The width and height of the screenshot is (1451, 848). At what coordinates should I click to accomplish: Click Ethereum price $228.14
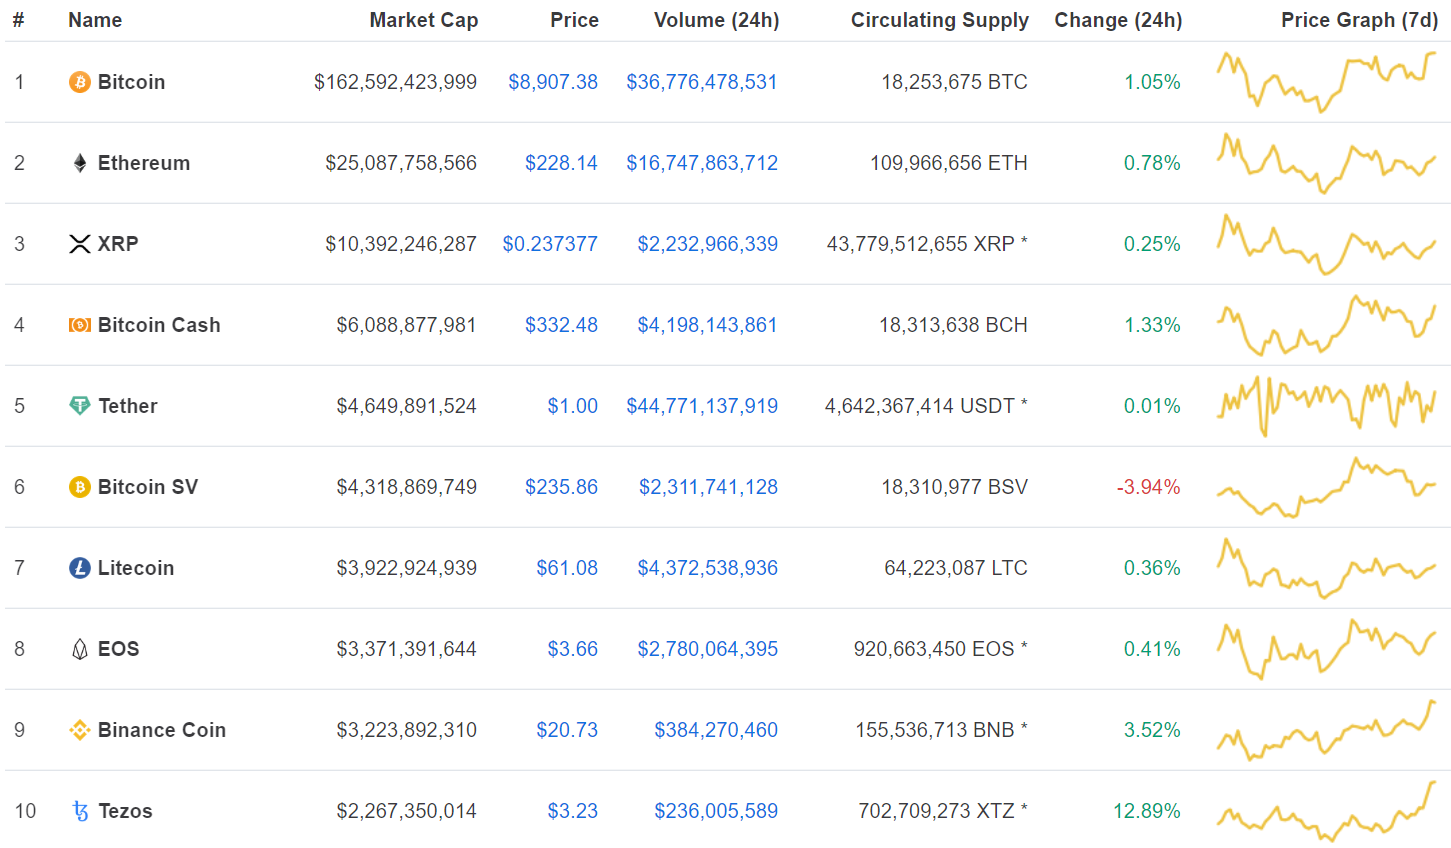[561, 163]
